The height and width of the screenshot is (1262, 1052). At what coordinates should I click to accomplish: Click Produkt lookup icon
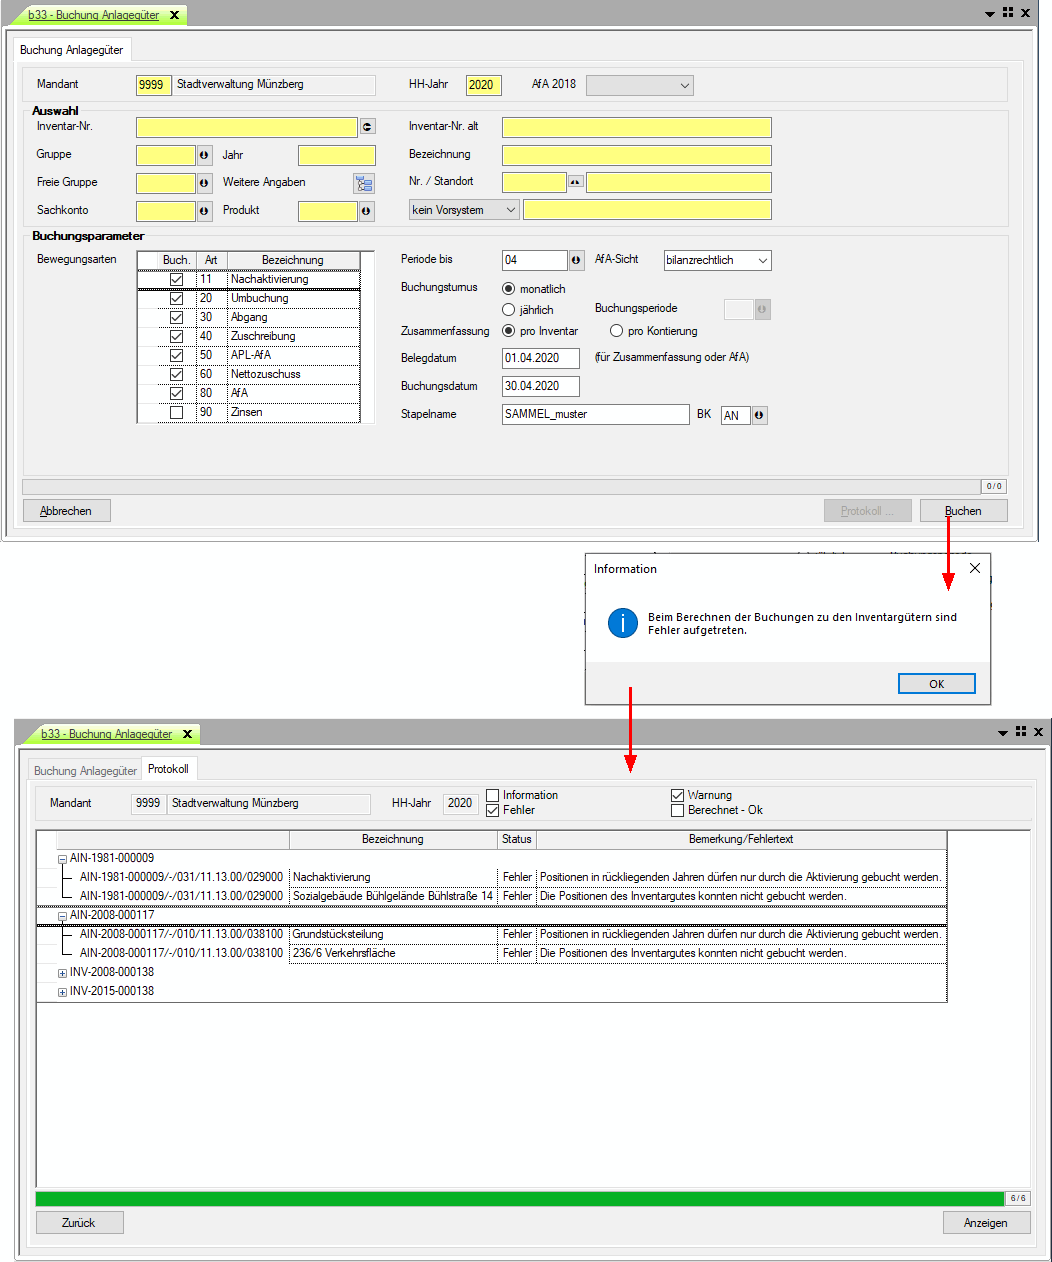pyautogui.click(x=366, y=211)
